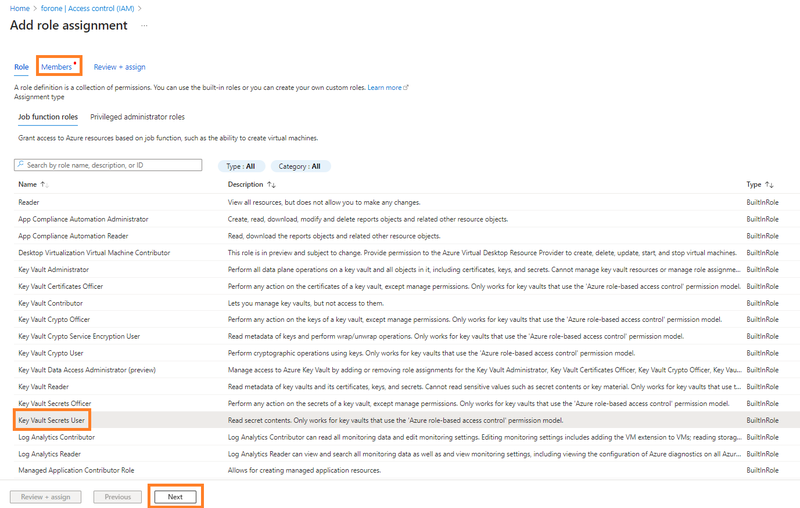The height and width of the screenshot is (508, 800).
Task: Select the Key Vault Reader role
Action: (43, 387)
